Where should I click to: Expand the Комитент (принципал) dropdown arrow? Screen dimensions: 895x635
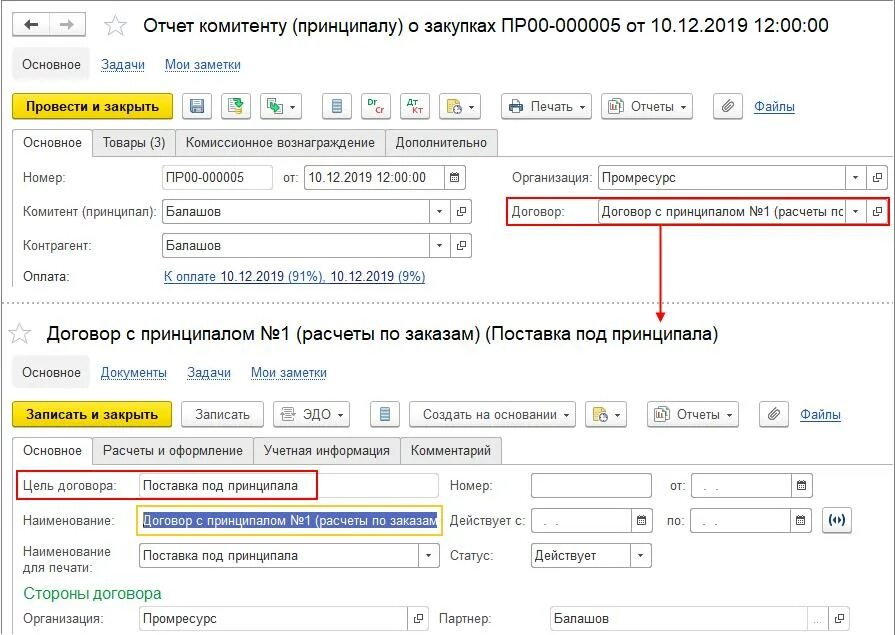click(440, 212)
